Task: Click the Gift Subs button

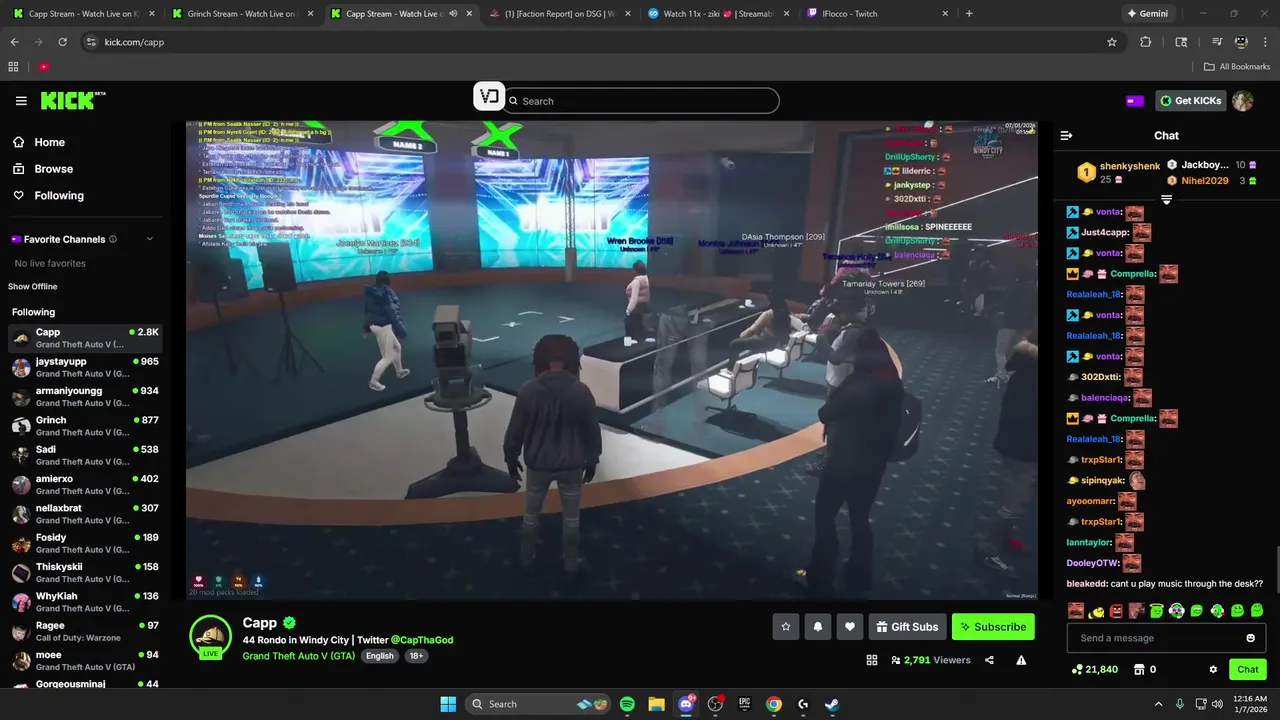Action: [x=908, y=627]
